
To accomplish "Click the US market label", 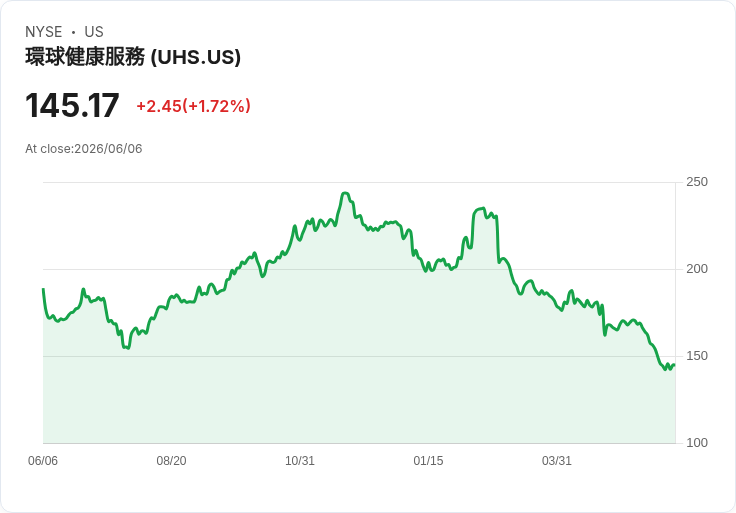I will pyautogui.click(x=94, y=32).
